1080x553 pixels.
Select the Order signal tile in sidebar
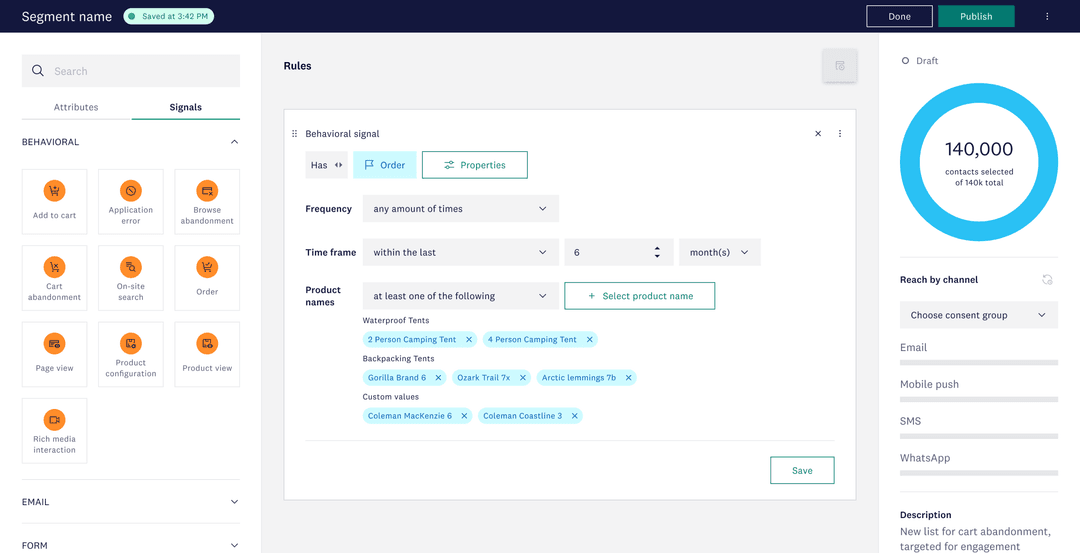click(207, 278)
